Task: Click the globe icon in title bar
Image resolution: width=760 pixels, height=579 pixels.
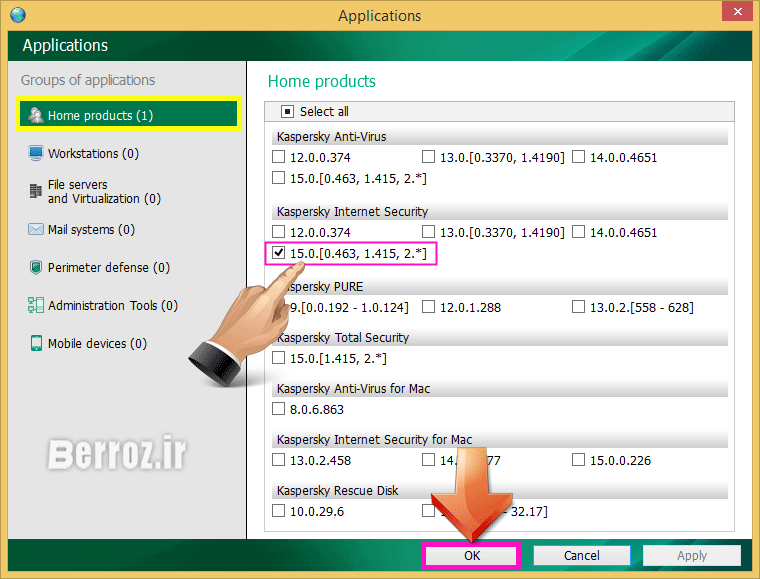Action: tap(18, 15)
